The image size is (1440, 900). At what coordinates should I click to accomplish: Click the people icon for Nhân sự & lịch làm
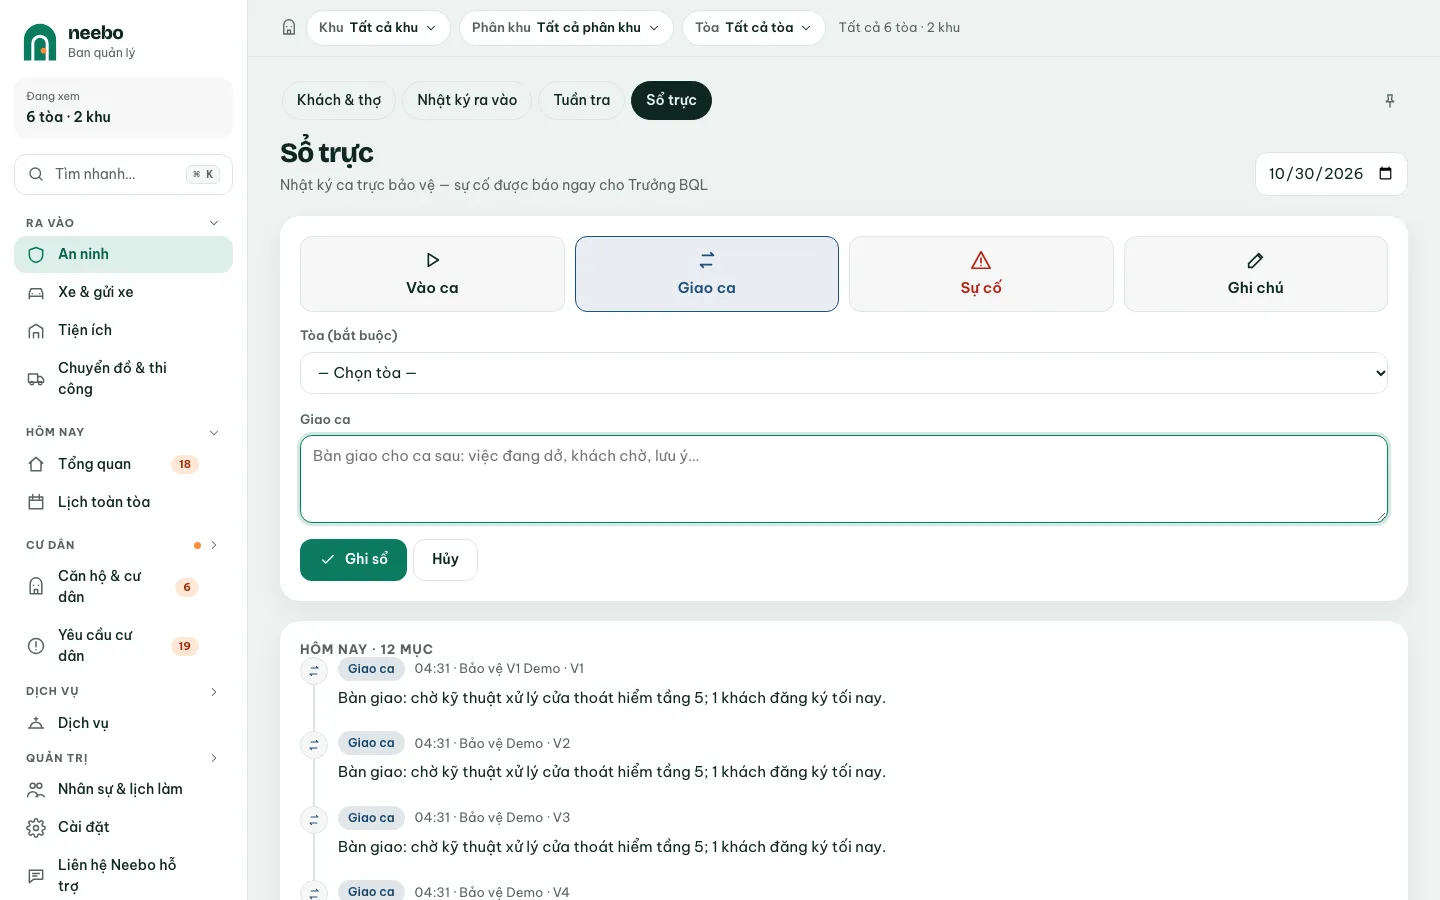click(36, 790)
